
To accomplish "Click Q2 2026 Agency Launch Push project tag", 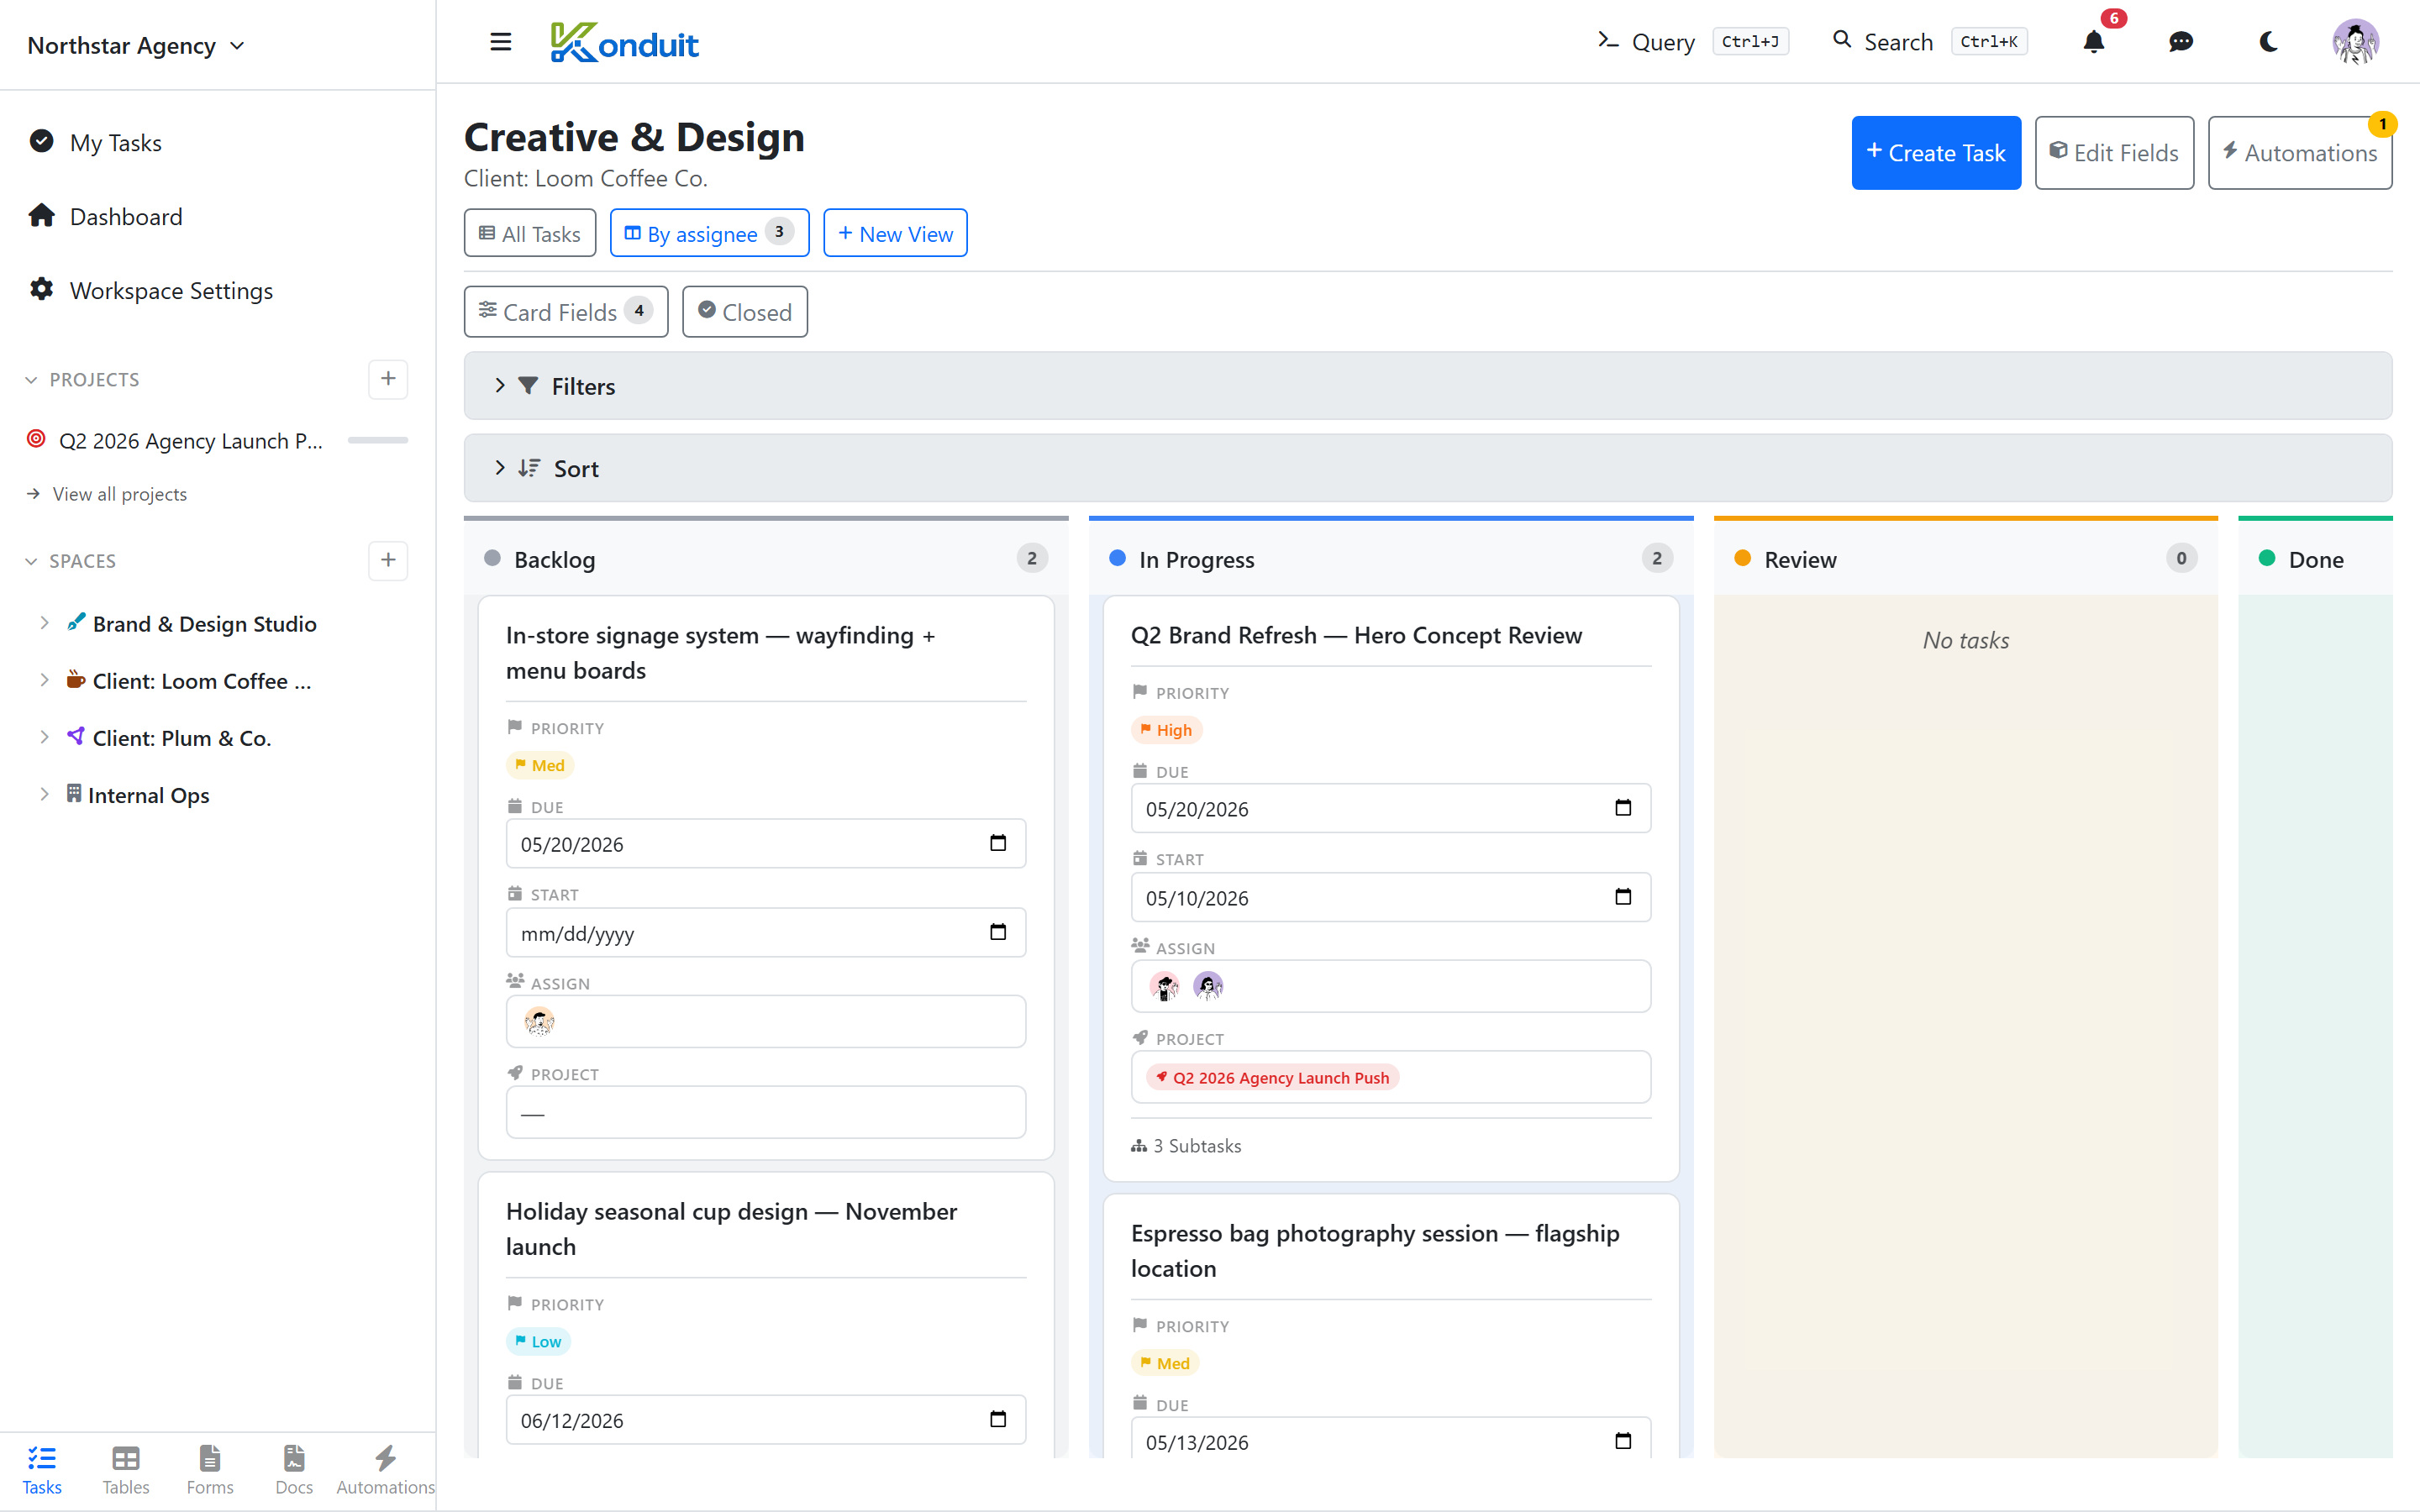I will [x=1272, y=1077].
